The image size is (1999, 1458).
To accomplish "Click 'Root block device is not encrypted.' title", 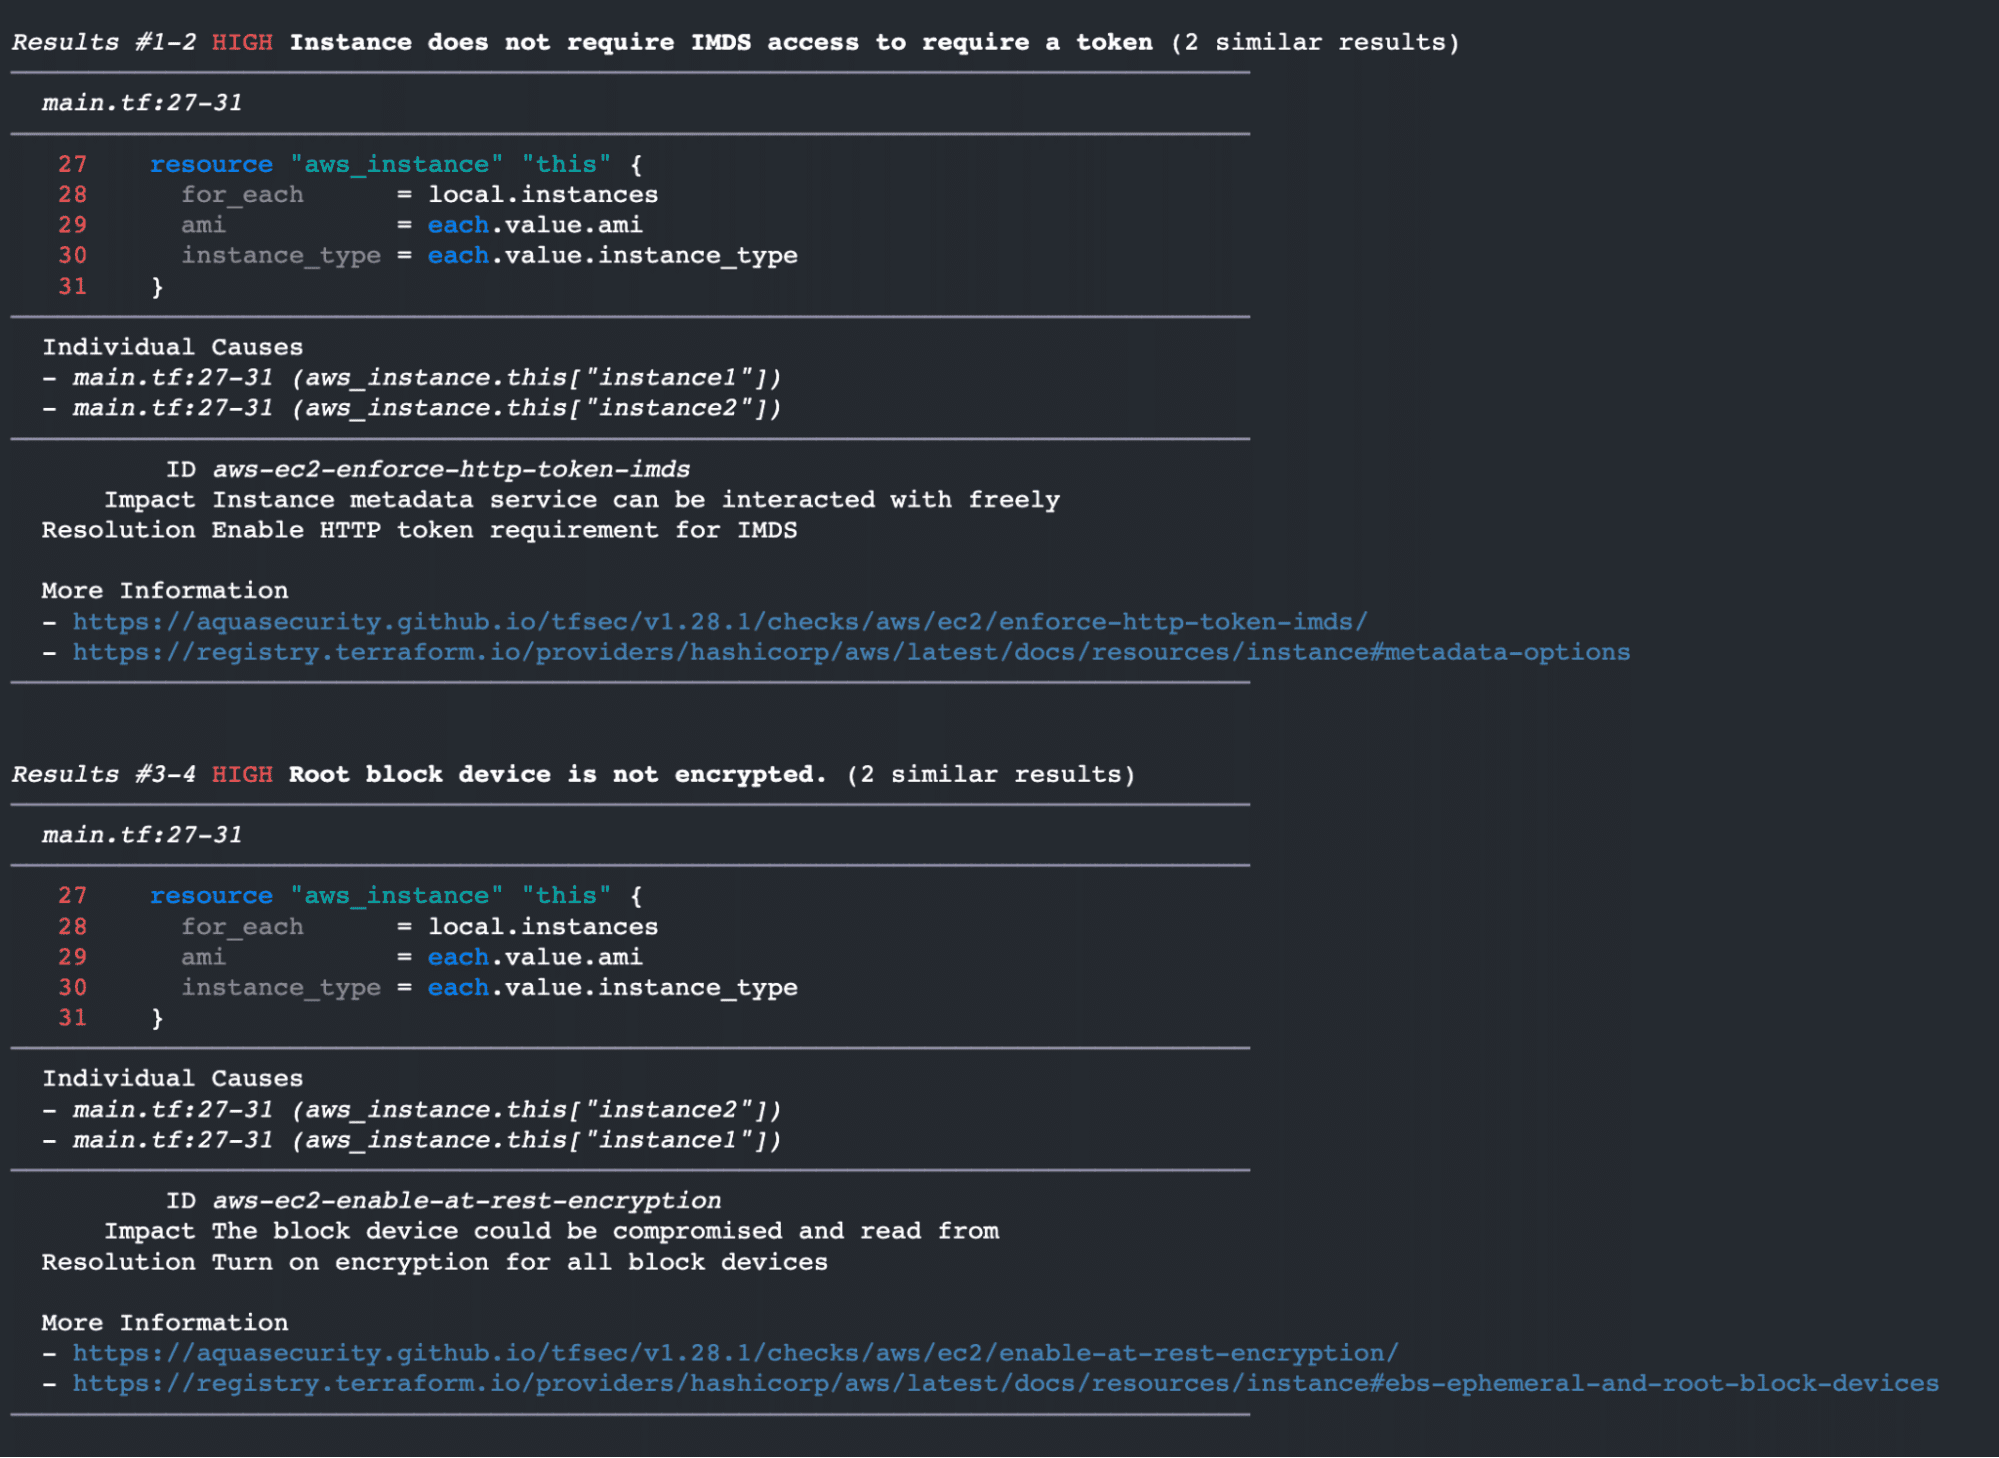I will [x=558, y=775].
